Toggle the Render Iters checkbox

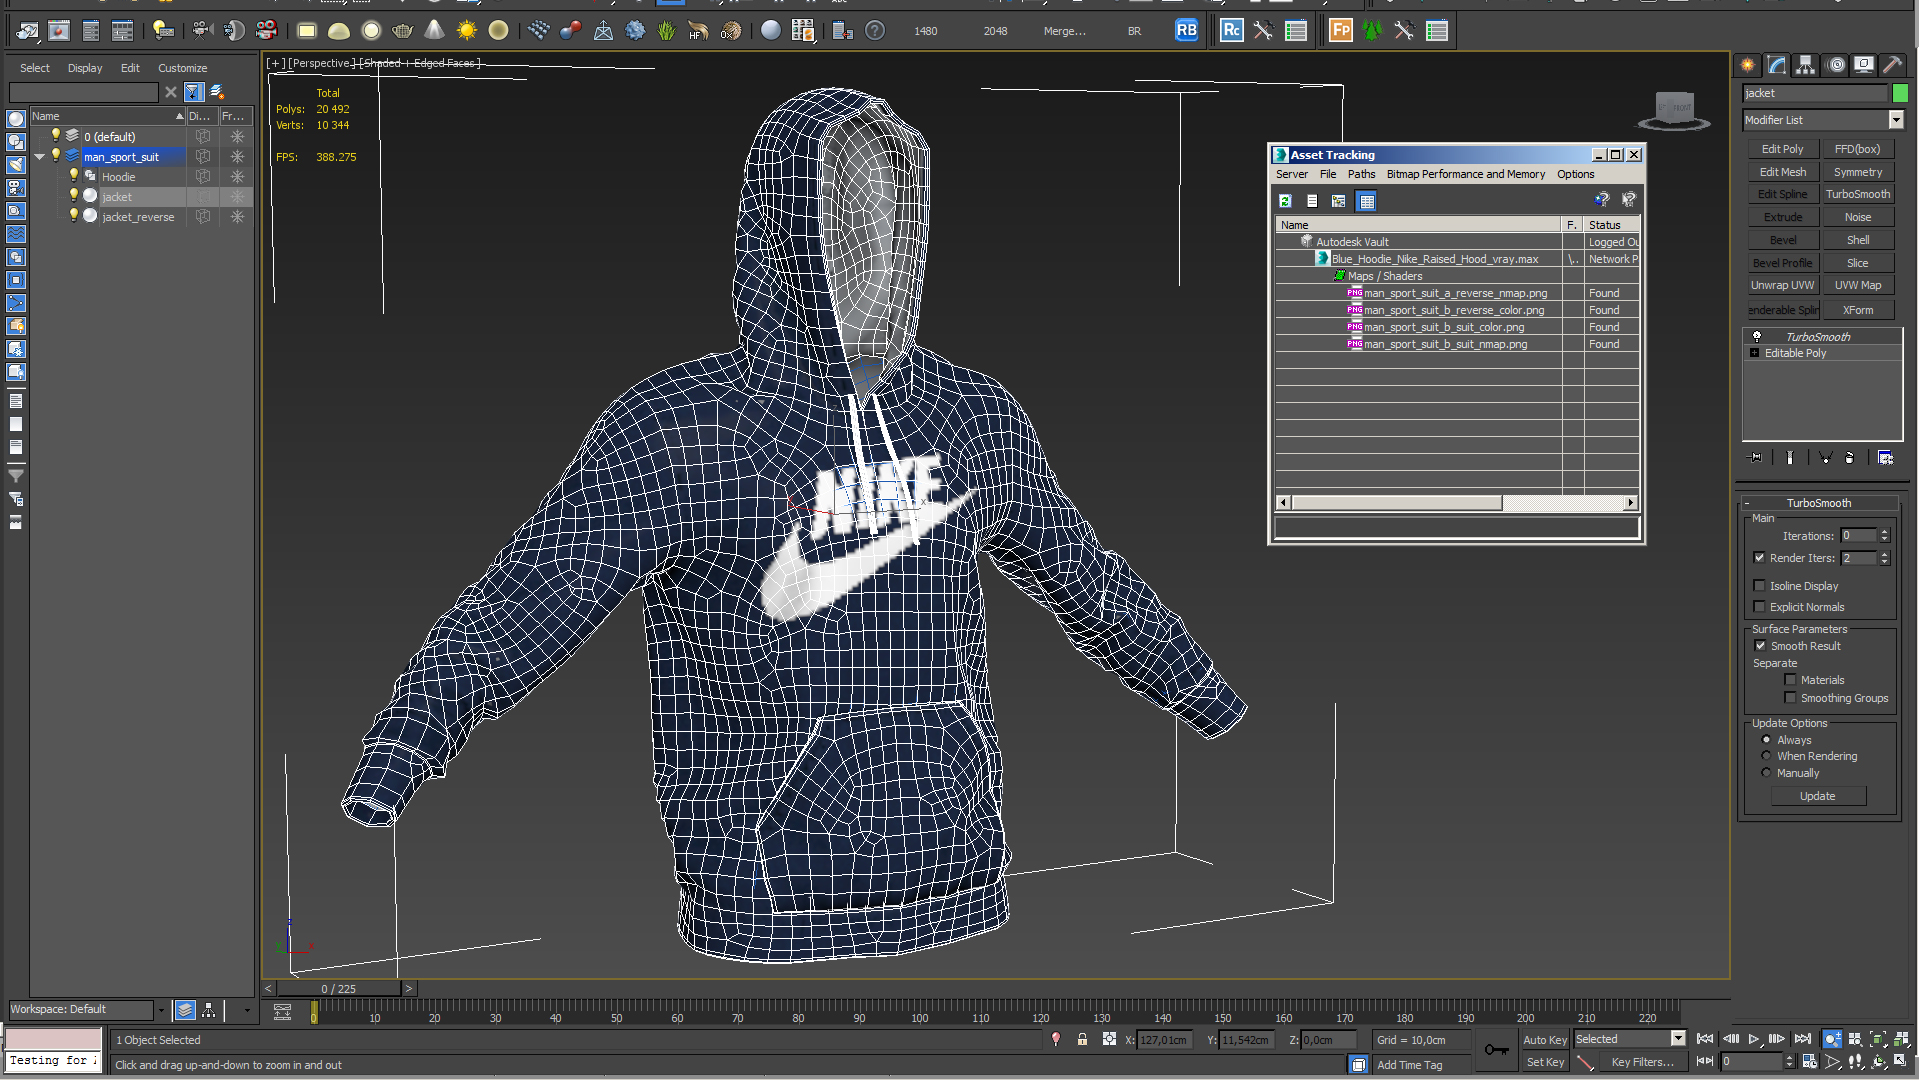pos(1759,558)
